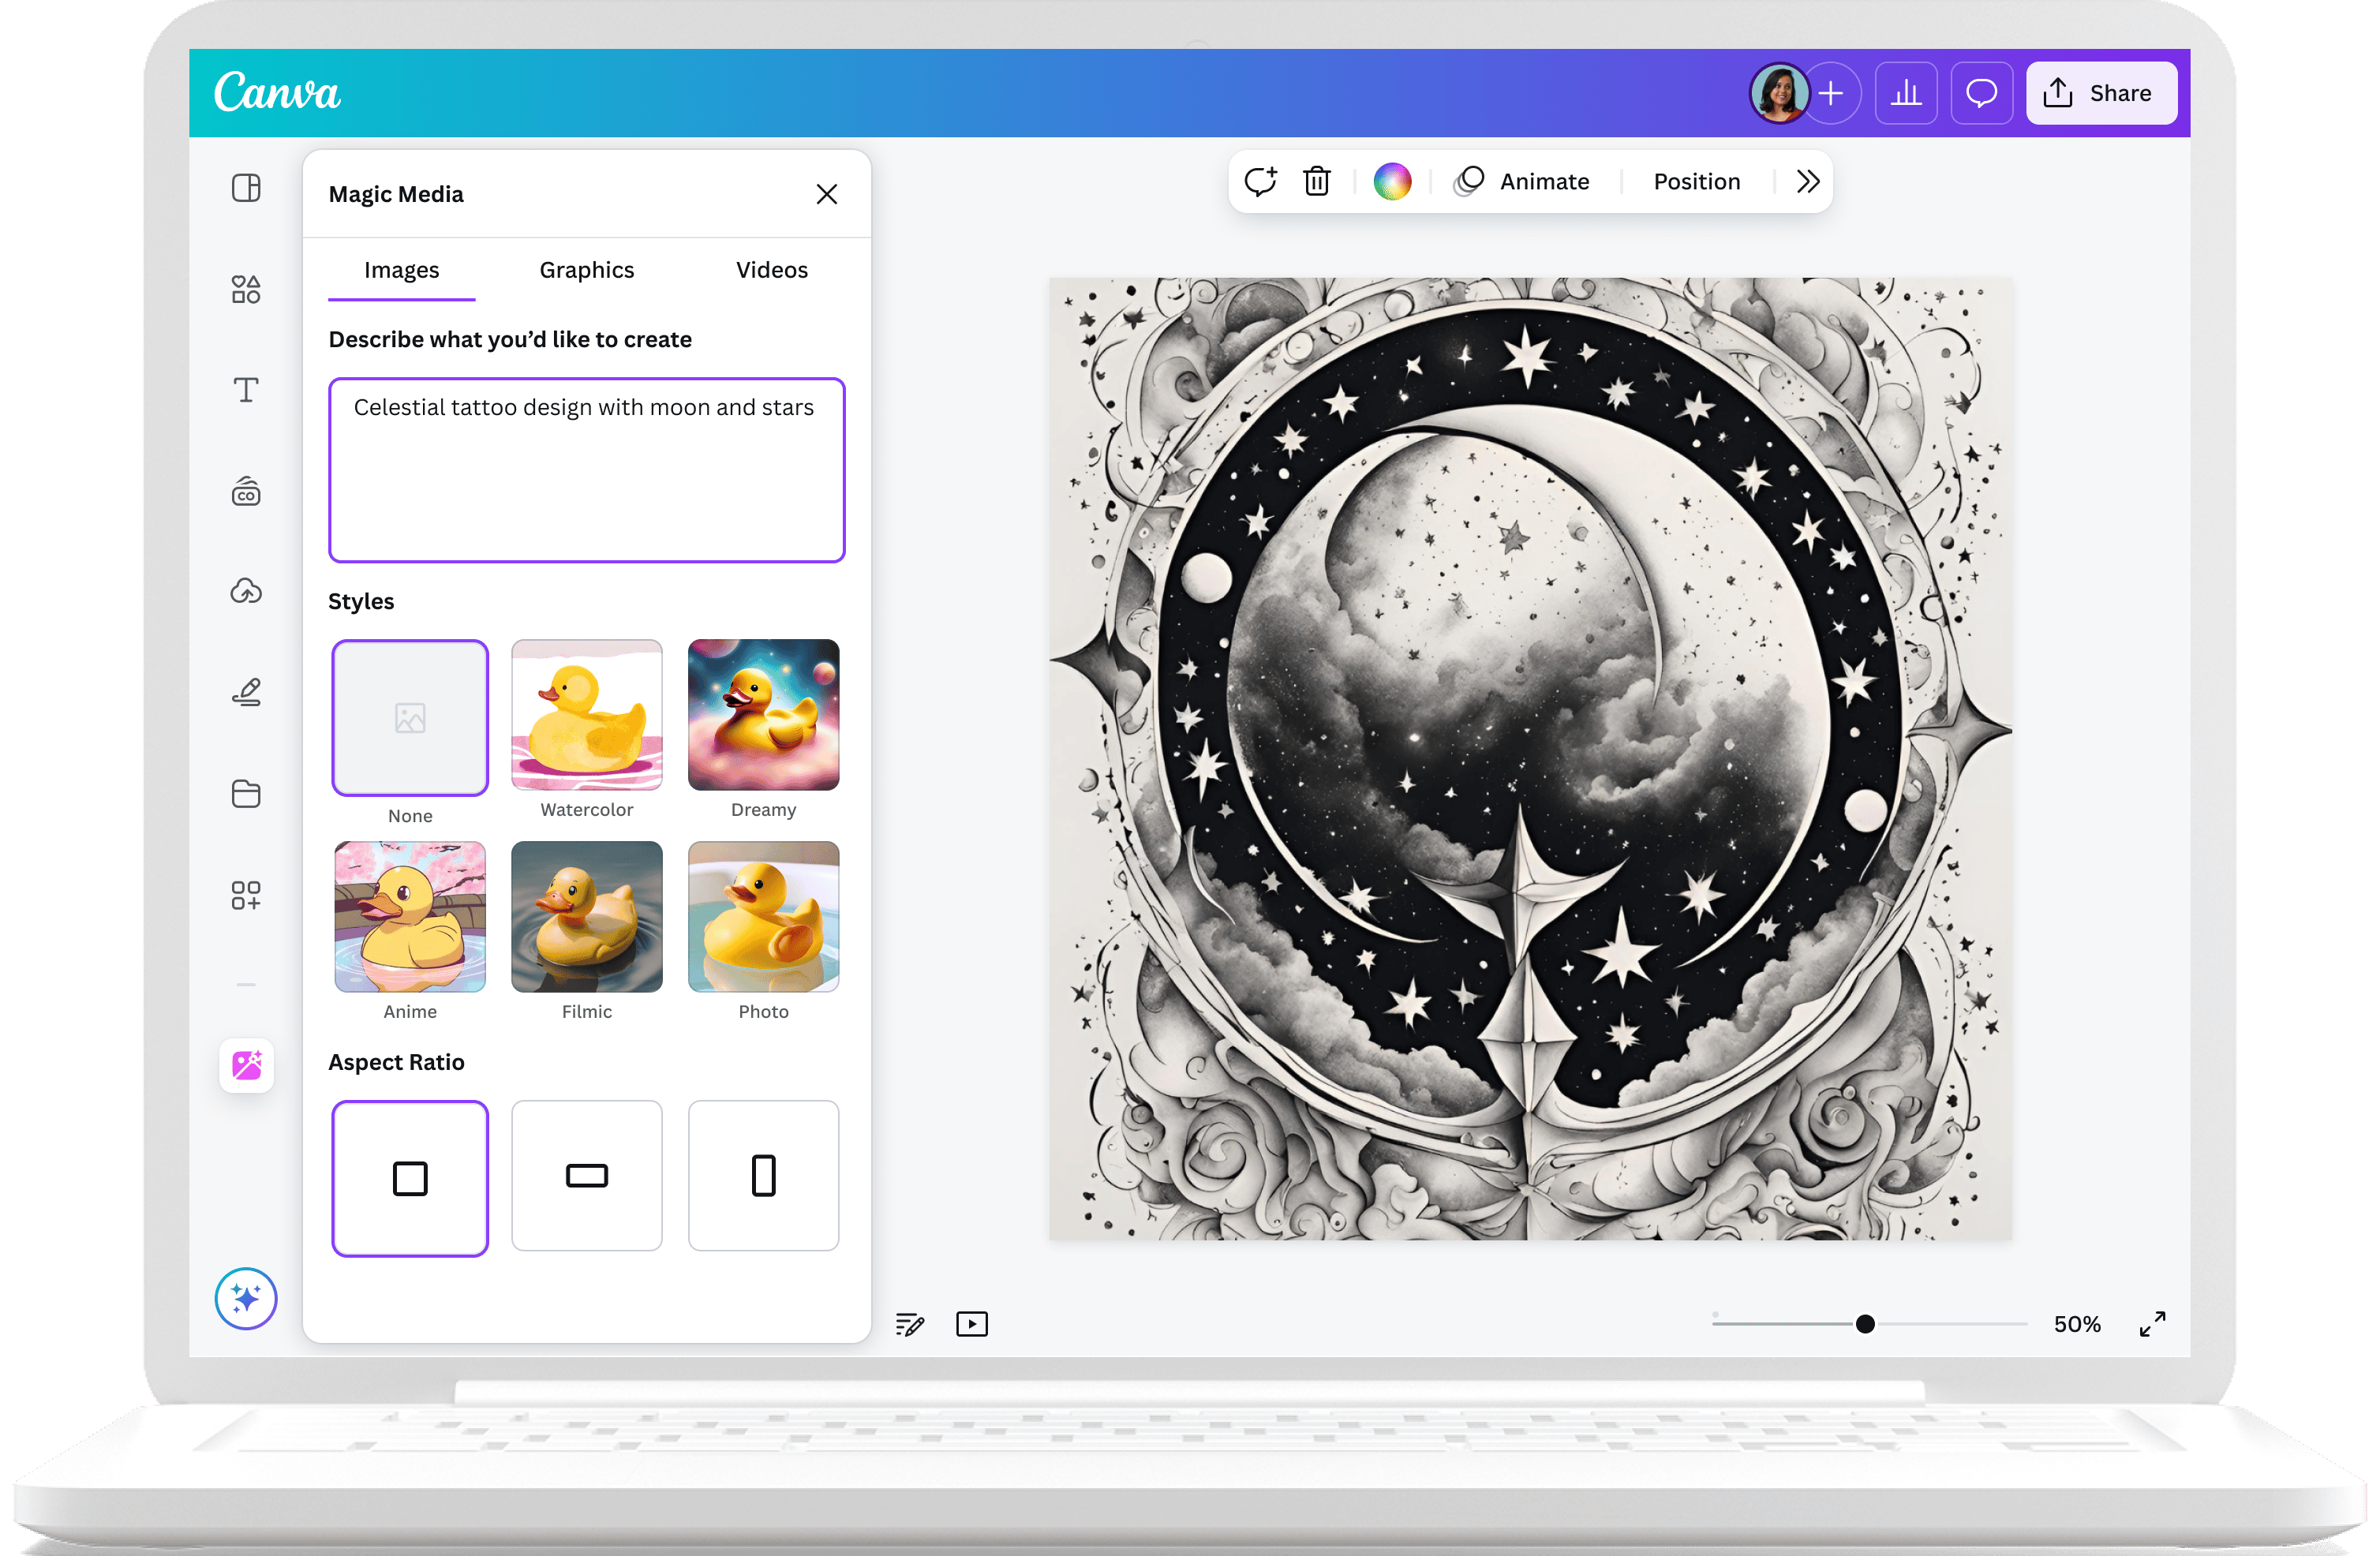Open the Uploads panel
This screenshot has height=1556, width=2380.
[x=245, y=591]
